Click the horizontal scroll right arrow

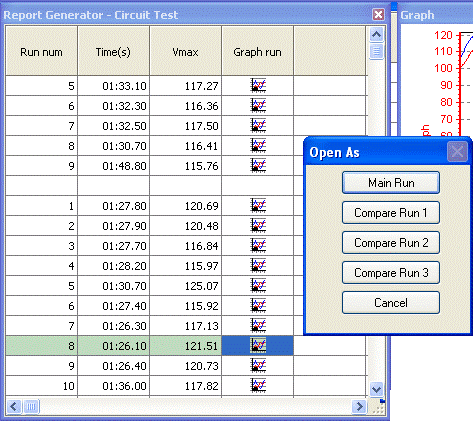coord(359,406)
